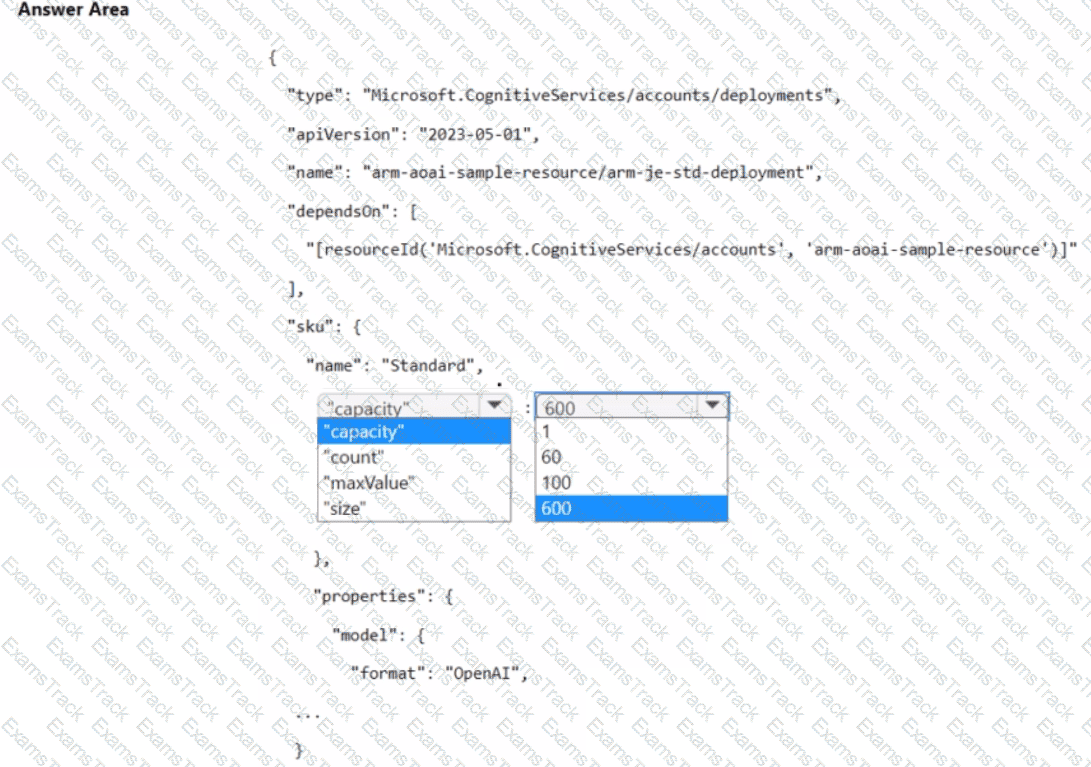1091x767 pixels.
Task: Click the Answer Area heading
Action: pyautogui.click(x=73, y=10)
